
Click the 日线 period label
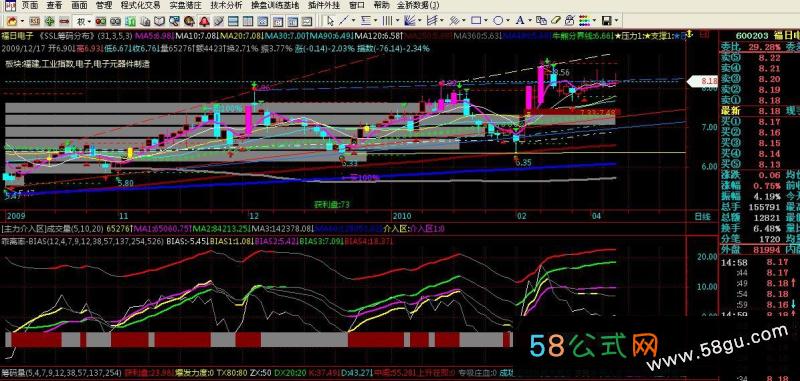703,217
